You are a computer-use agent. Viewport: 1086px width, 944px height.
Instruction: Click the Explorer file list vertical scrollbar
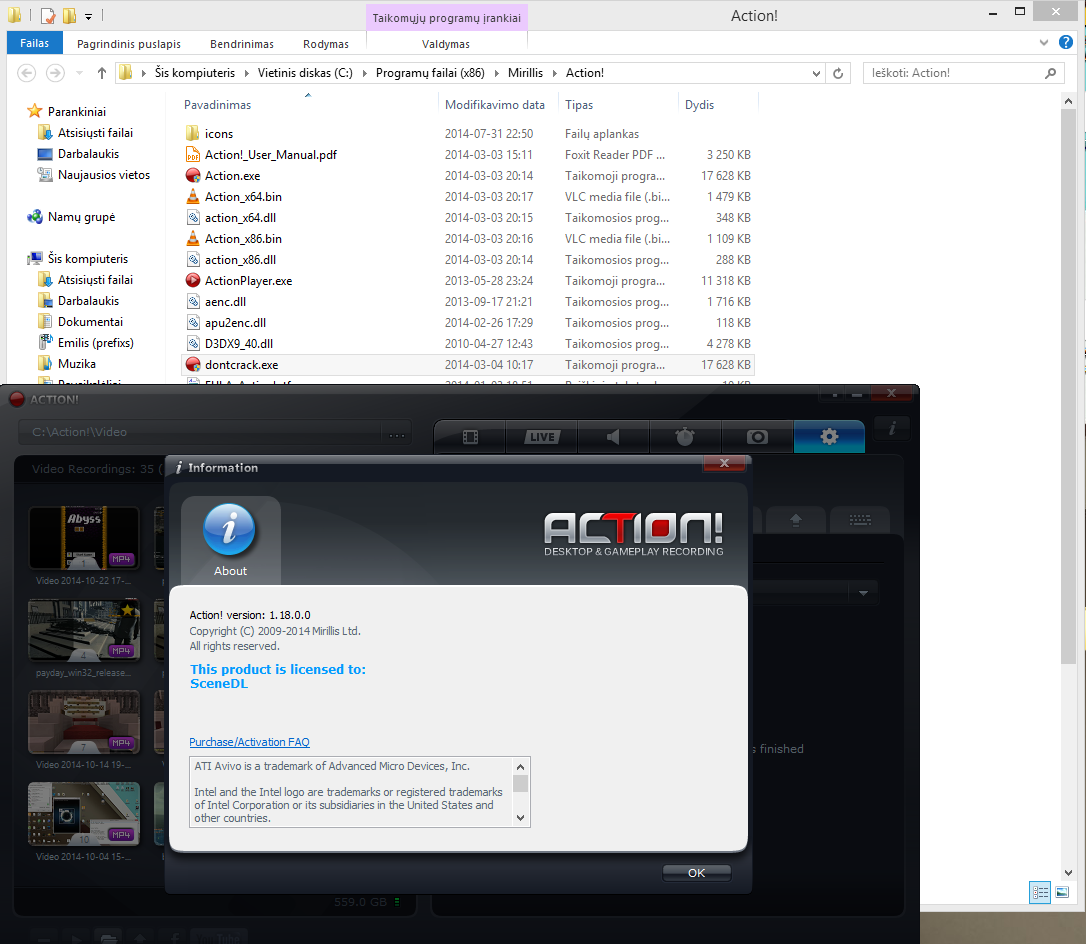click(1068, 385)
